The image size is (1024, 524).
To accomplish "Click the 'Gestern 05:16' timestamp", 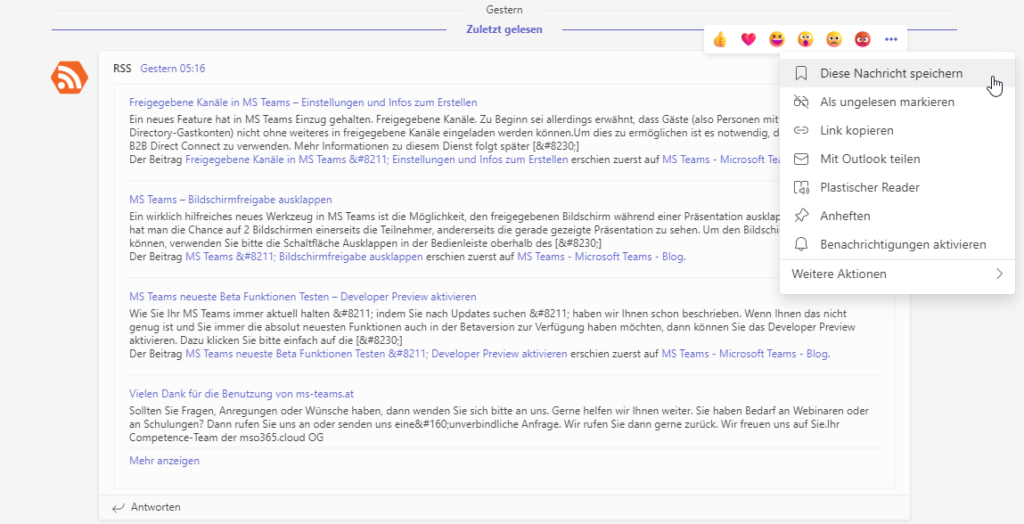I will 173,69.
